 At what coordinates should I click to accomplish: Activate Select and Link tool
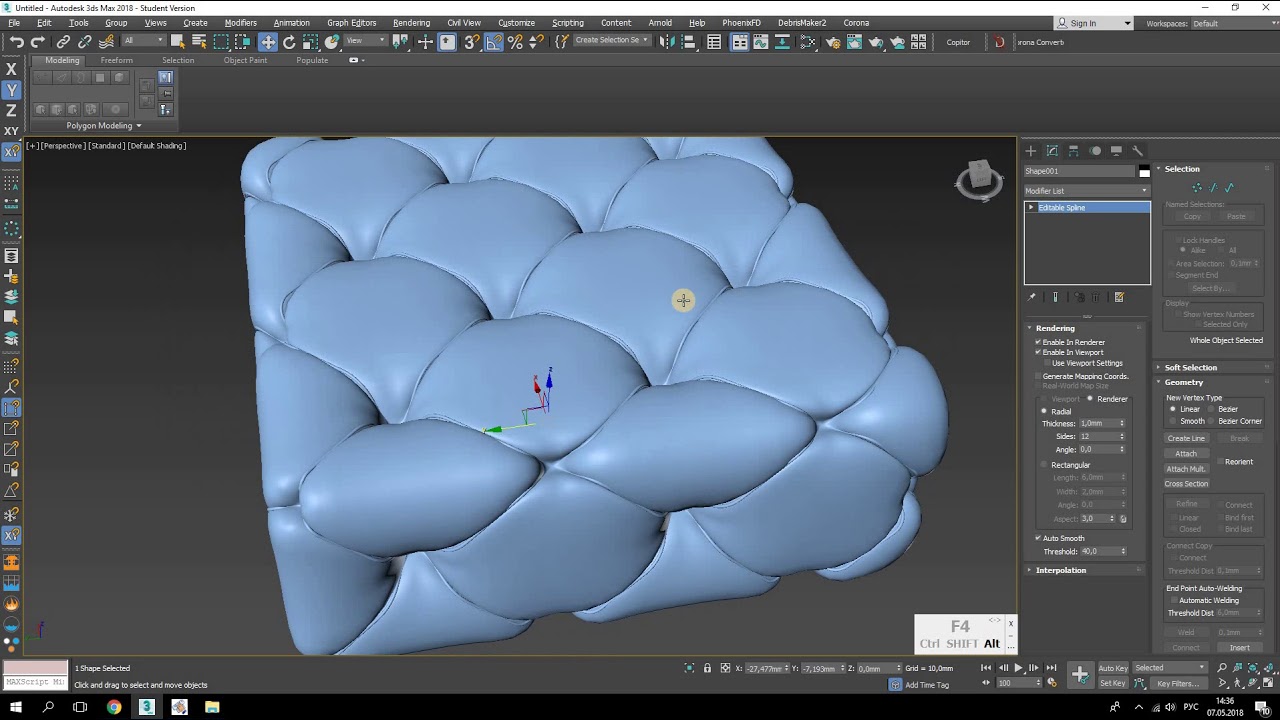(63, 42)
